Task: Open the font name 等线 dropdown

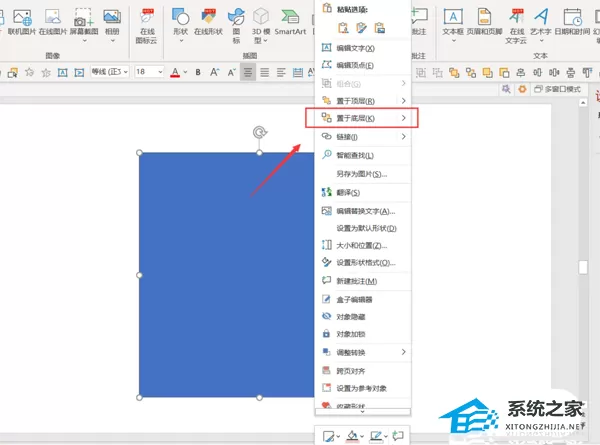Action: pos(109,72)
